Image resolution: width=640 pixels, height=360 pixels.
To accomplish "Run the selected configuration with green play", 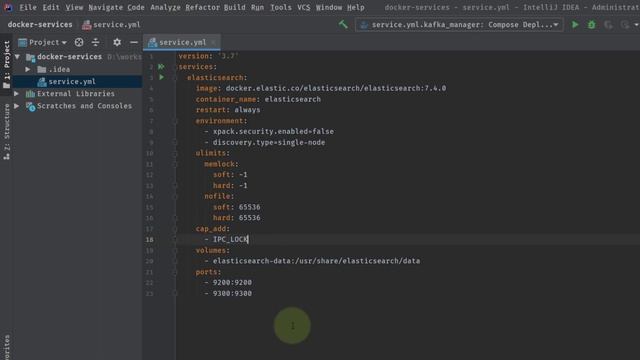I will click(575, 24).
